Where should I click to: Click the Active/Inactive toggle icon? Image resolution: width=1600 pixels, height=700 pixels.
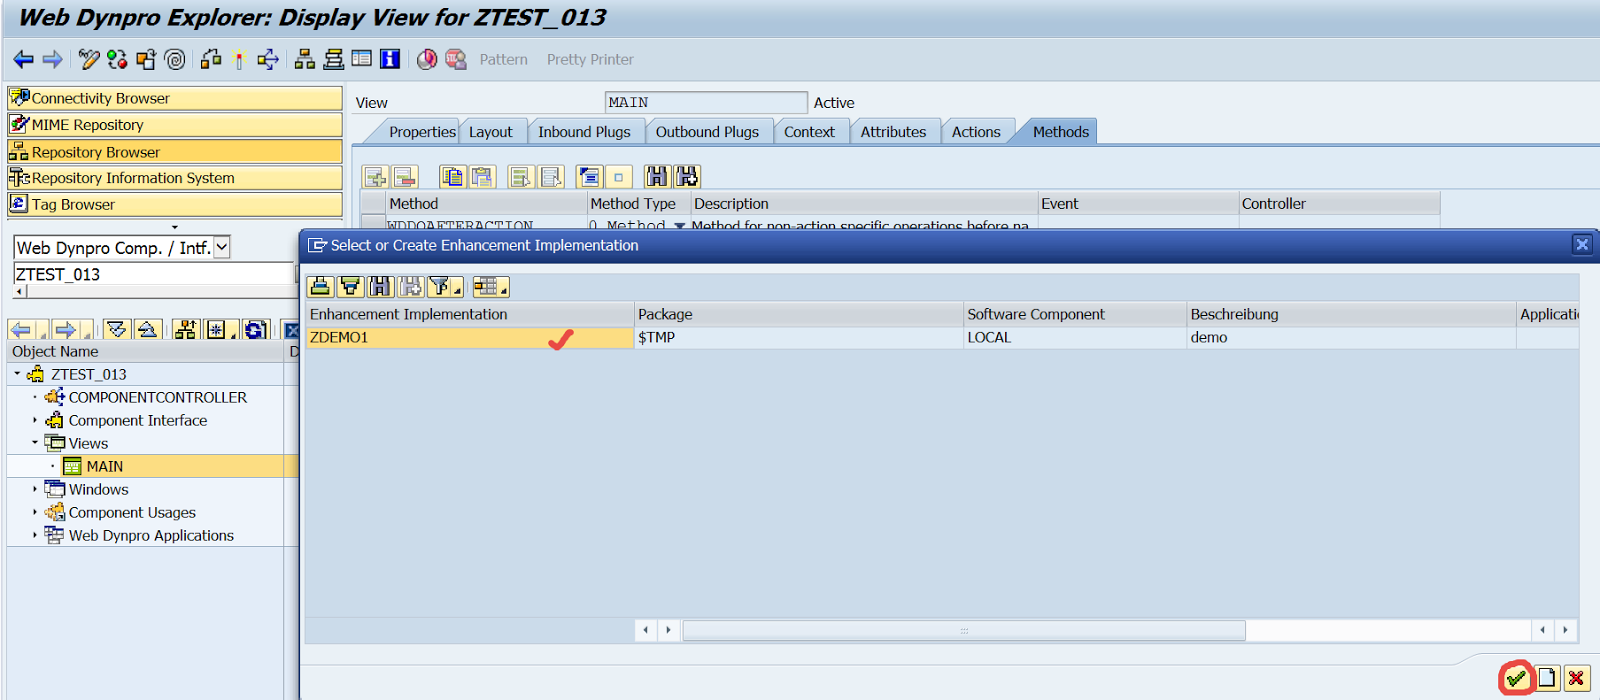(117, 60)
